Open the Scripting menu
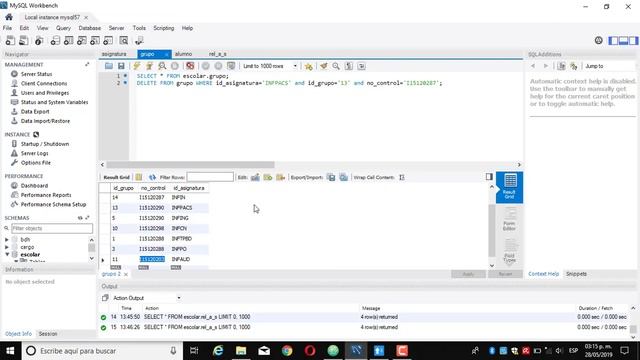Screen dimensions: 640x360 164,28
